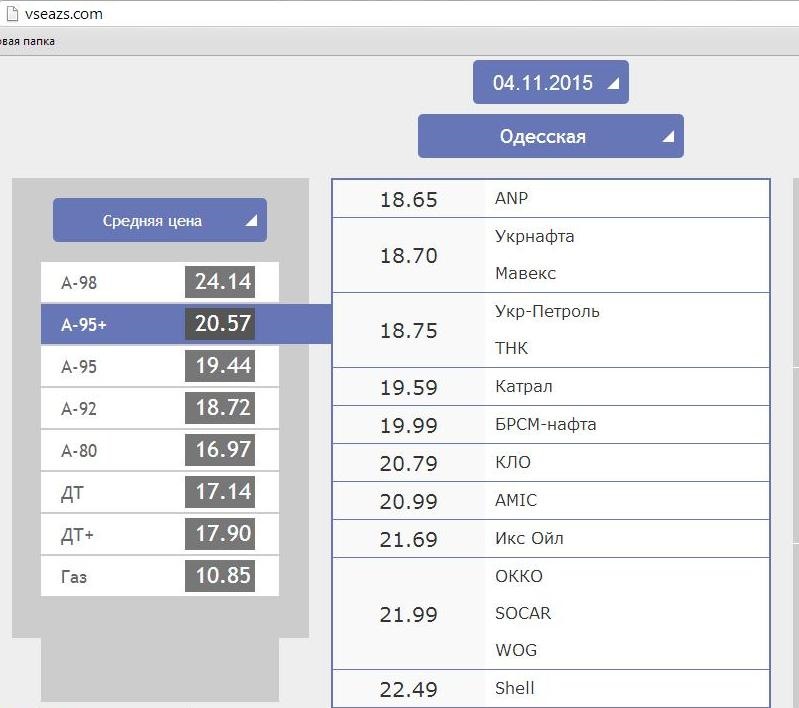Click the 17.90 price badge

[220, 534]
